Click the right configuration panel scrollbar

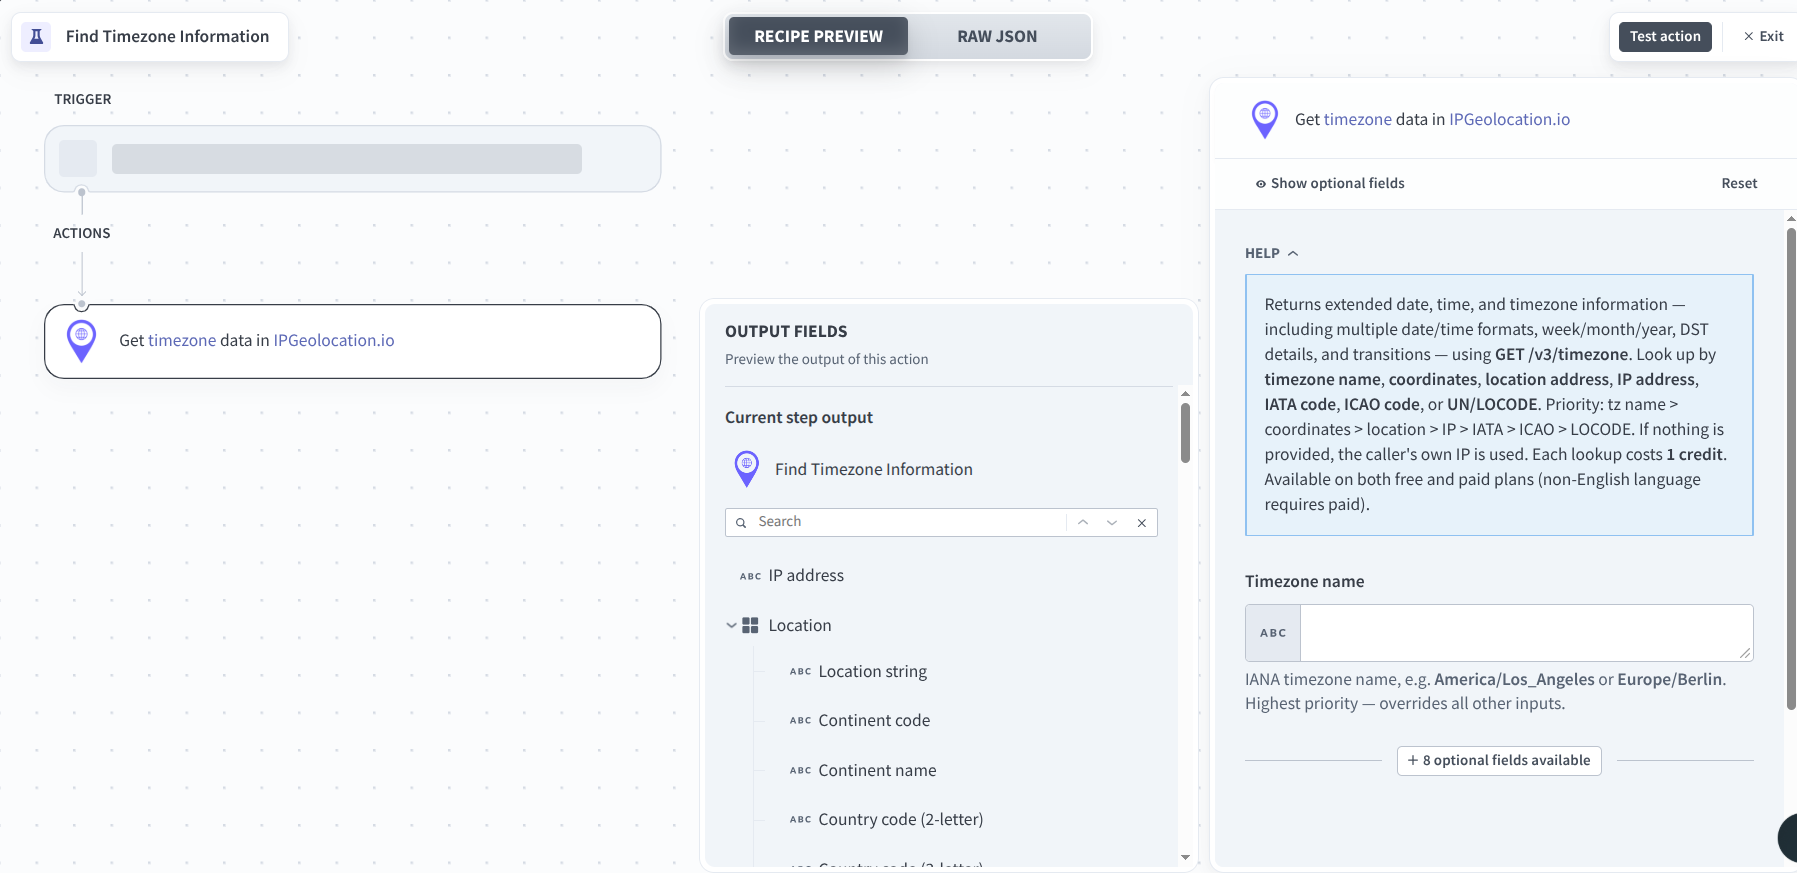pyautogui.click(x=1791, y=468)
